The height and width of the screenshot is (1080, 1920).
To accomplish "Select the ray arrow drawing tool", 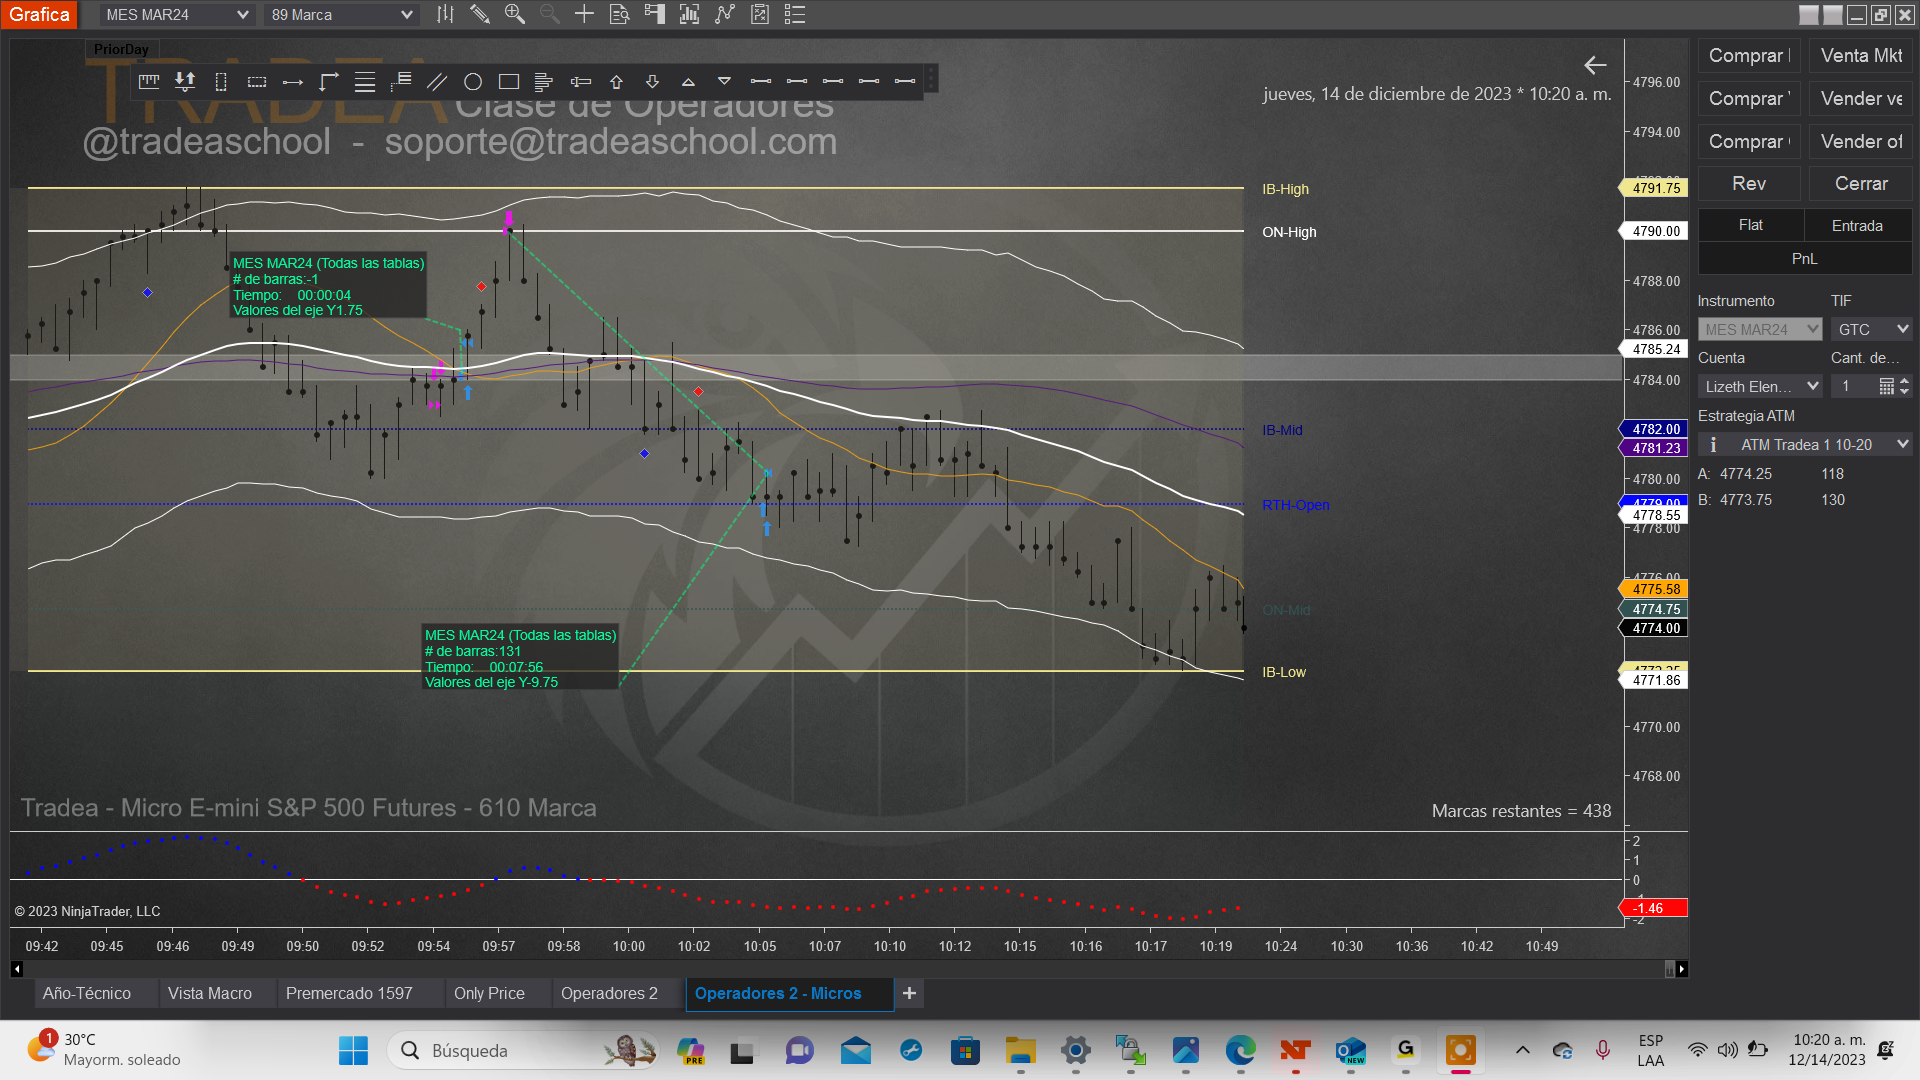I will (x=293, y=82).
